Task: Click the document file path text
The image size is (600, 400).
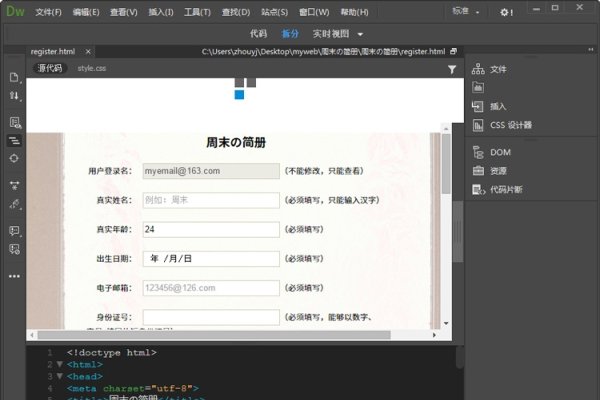Action: click(323, 52)
